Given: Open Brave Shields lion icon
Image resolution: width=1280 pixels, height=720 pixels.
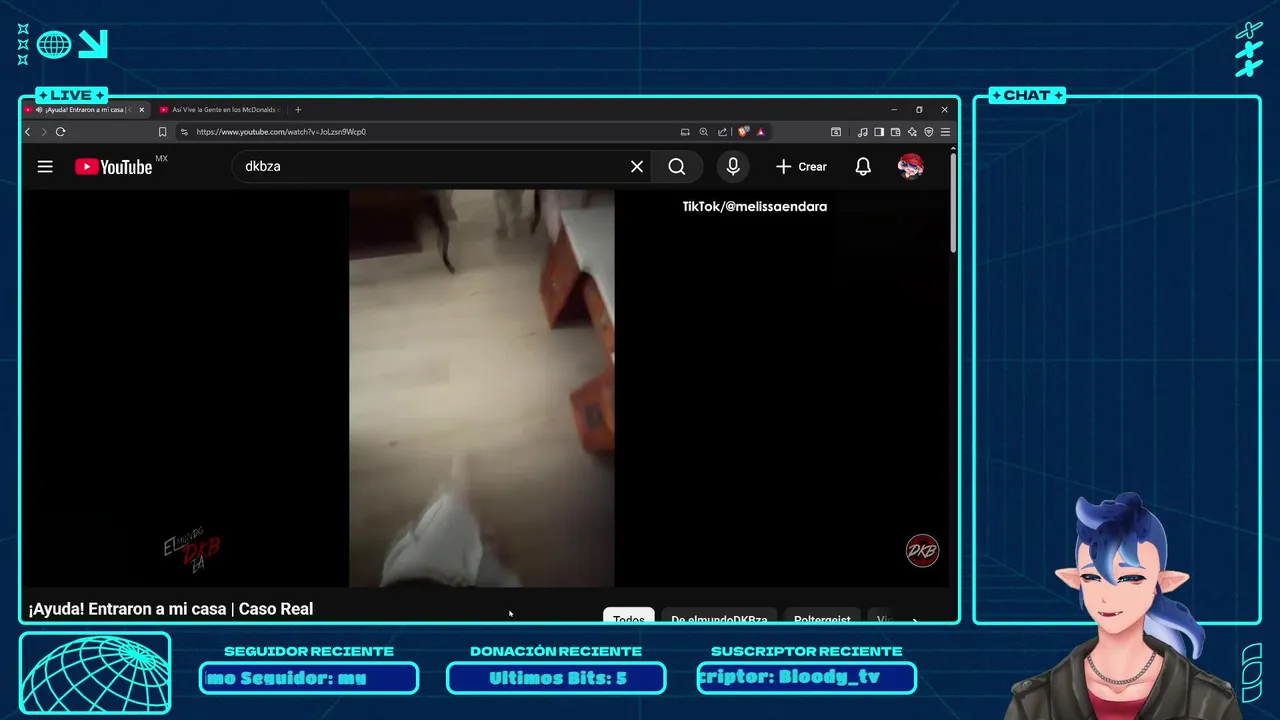Looking at the screenshot, I should pos(743,132).
